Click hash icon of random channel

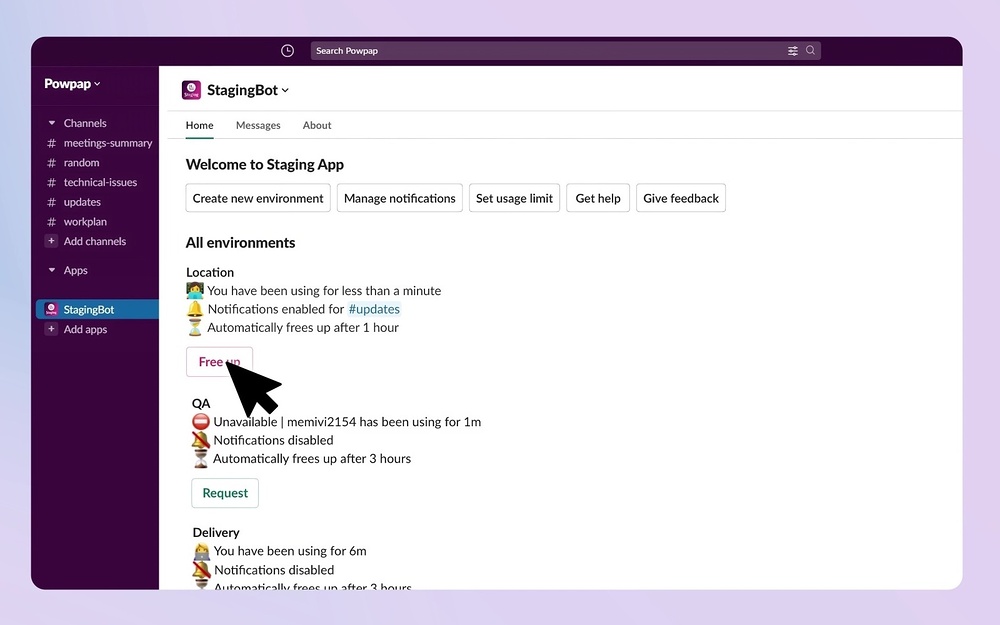pos(52,163)
